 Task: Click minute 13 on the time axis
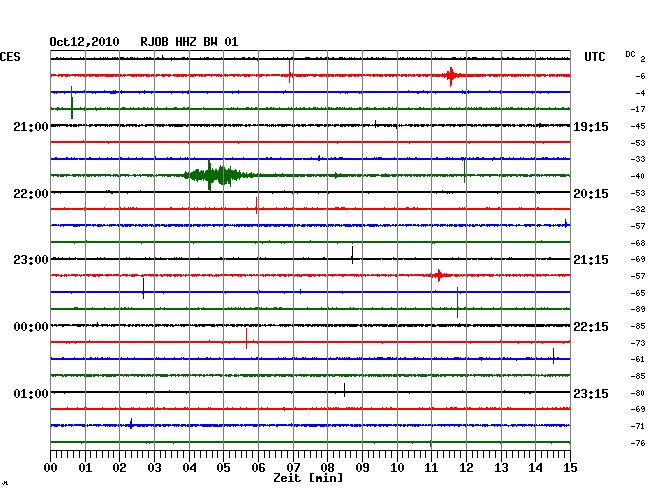501,468
